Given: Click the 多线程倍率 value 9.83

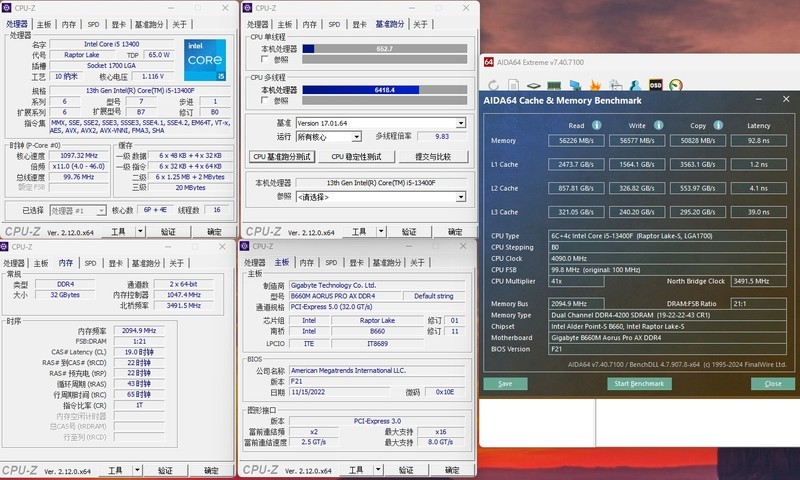Looking at the screenshot, I should [442, 136].
